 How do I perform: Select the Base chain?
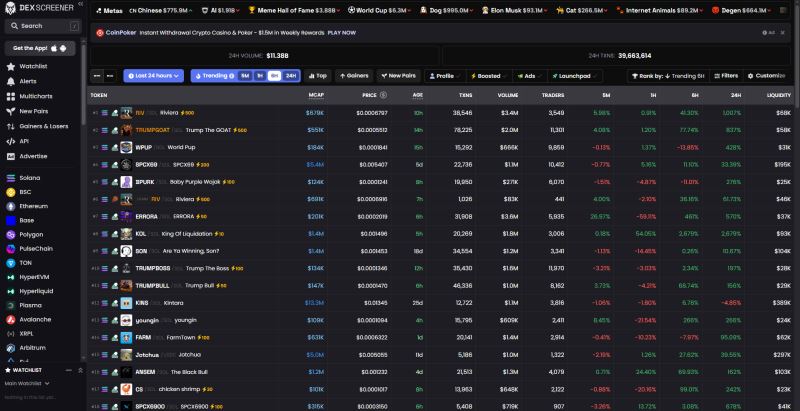point(27,220)
